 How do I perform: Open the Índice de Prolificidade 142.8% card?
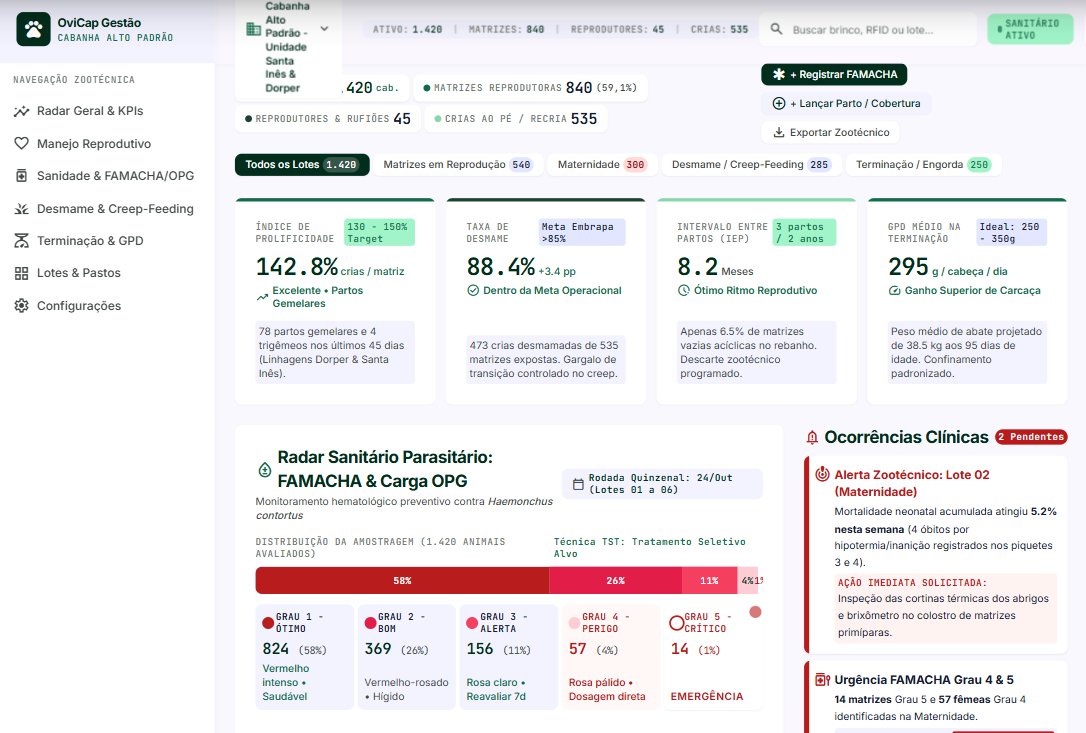335,301
